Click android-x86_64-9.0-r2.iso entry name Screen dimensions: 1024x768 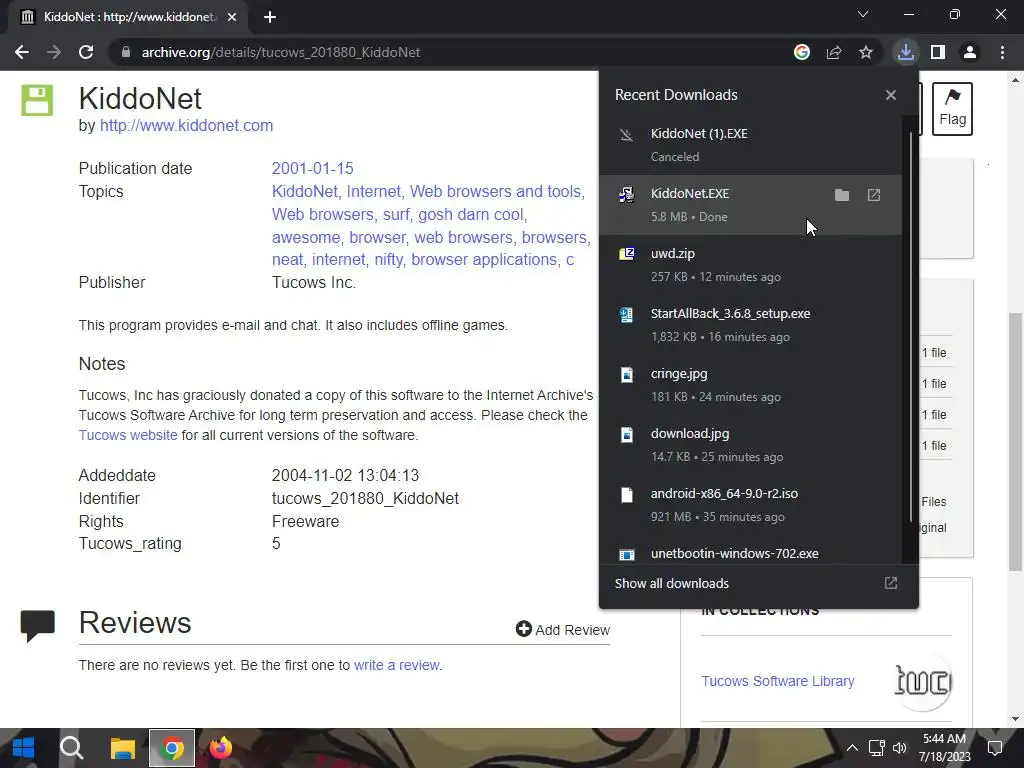coord(724,494)
